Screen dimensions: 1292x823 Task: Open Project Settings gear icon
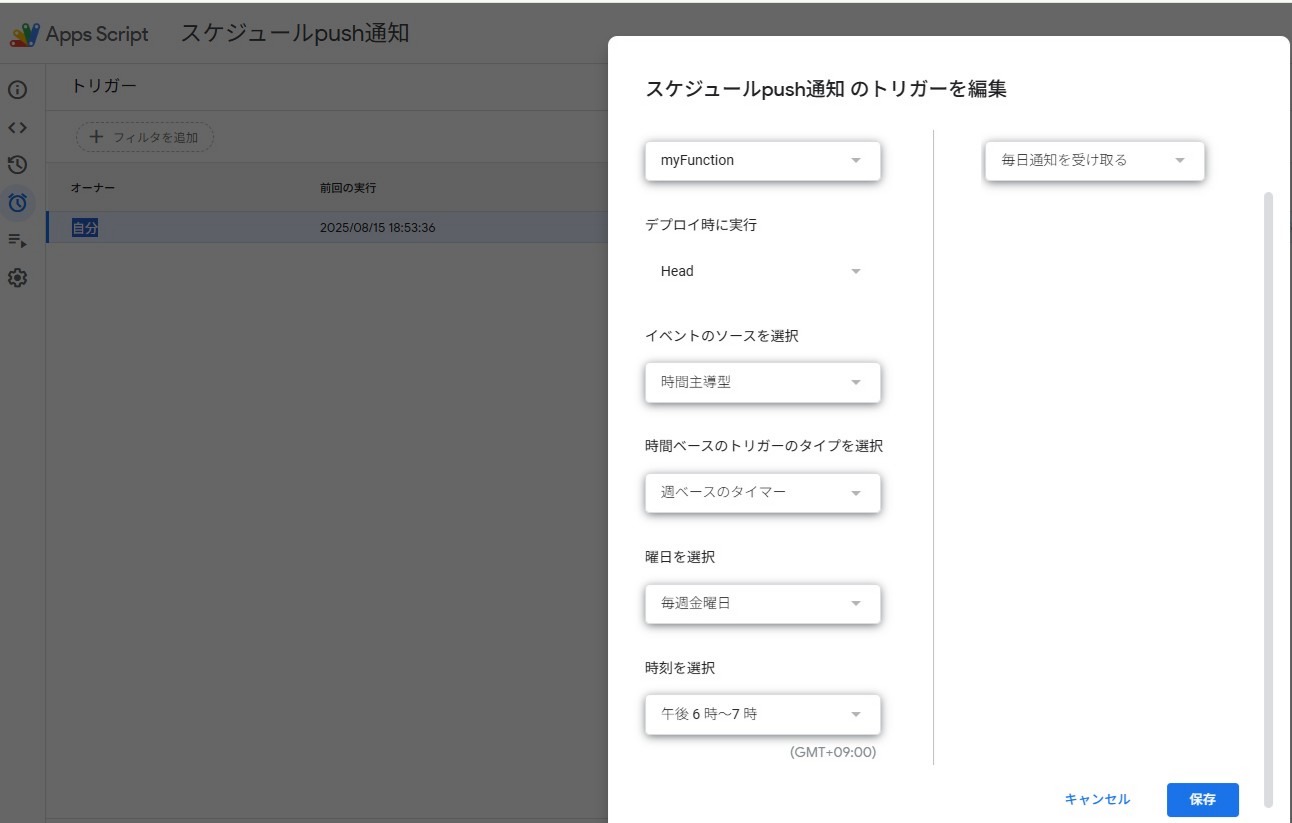click(x=17, y=278)
